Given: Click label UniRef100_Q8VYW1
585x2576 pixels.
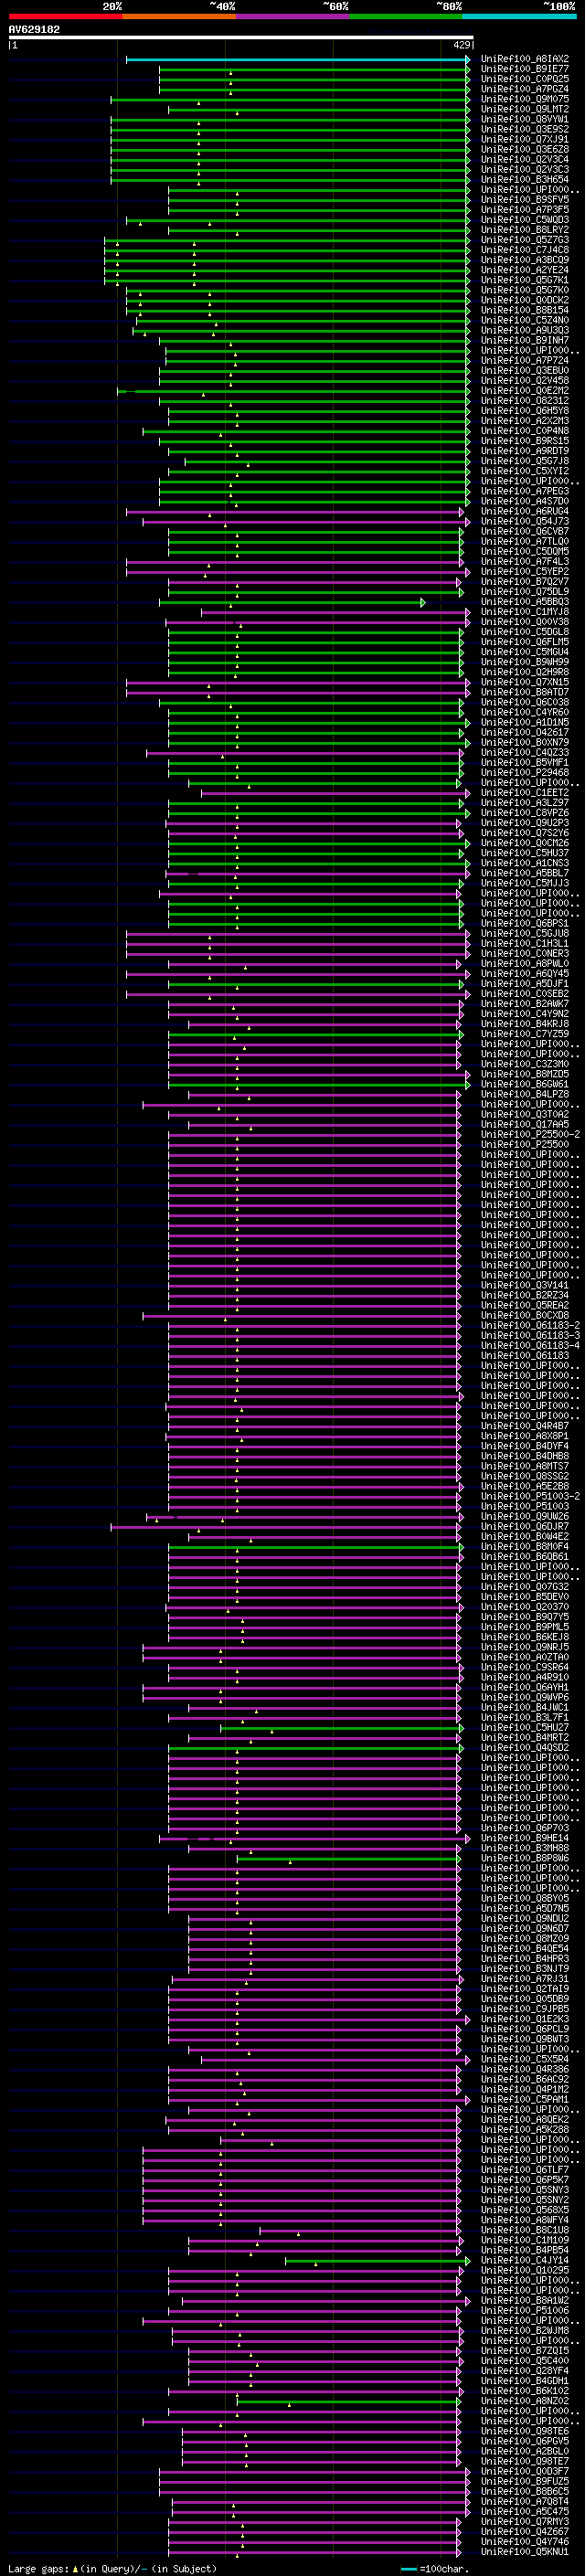Looking at the screenshot, I should pyautogui.click(x=524, y=119).
